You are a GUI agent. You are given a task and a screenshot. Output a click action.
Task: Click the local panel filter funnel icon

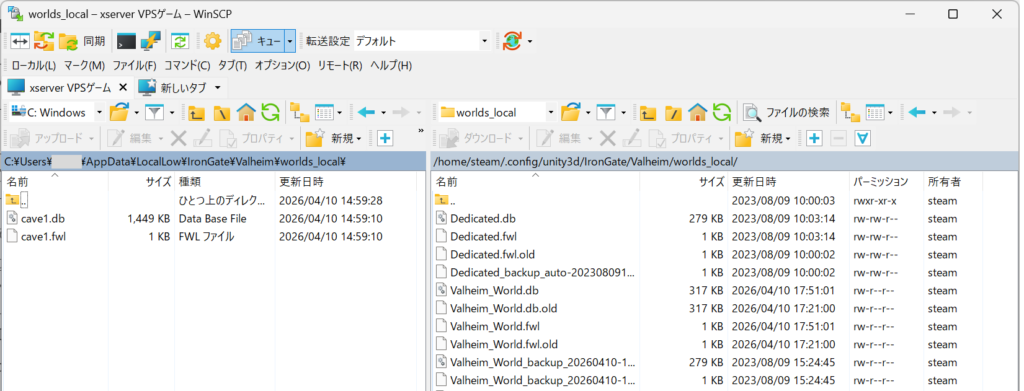click(154, 112)
